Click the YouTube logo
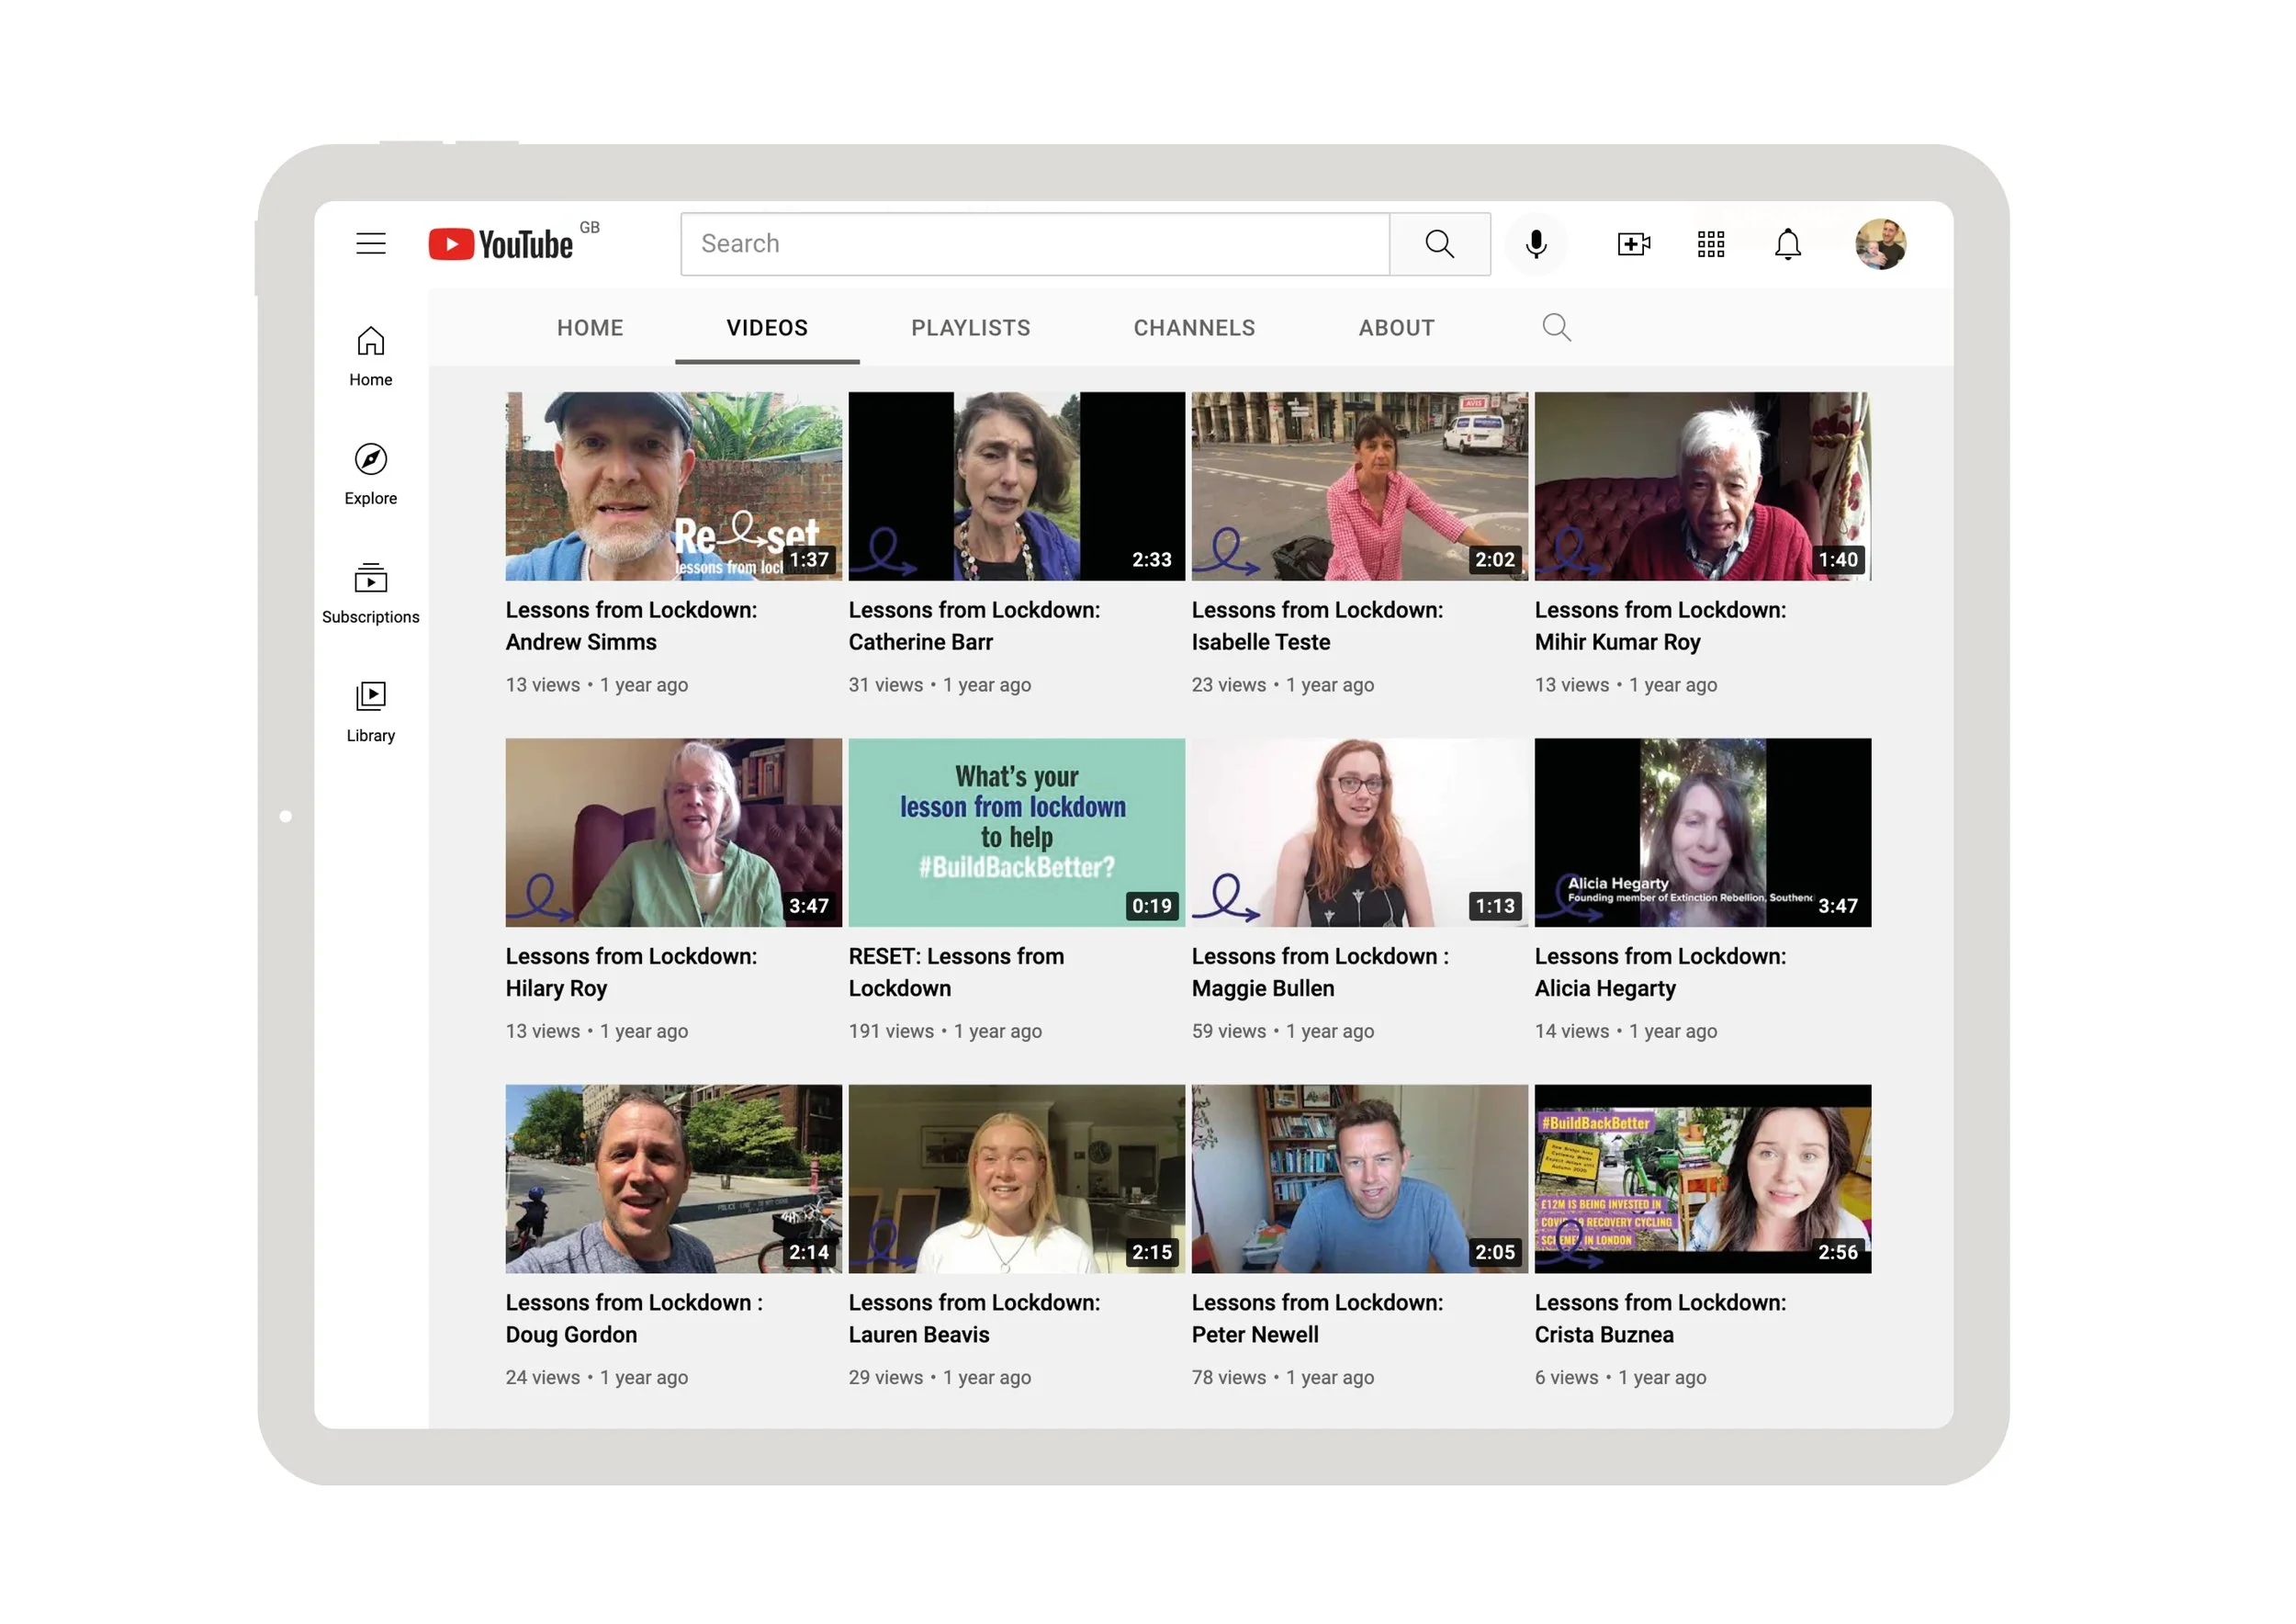Image resolution: width=2296 pixels, height=1624 pixels. (502, 244)
